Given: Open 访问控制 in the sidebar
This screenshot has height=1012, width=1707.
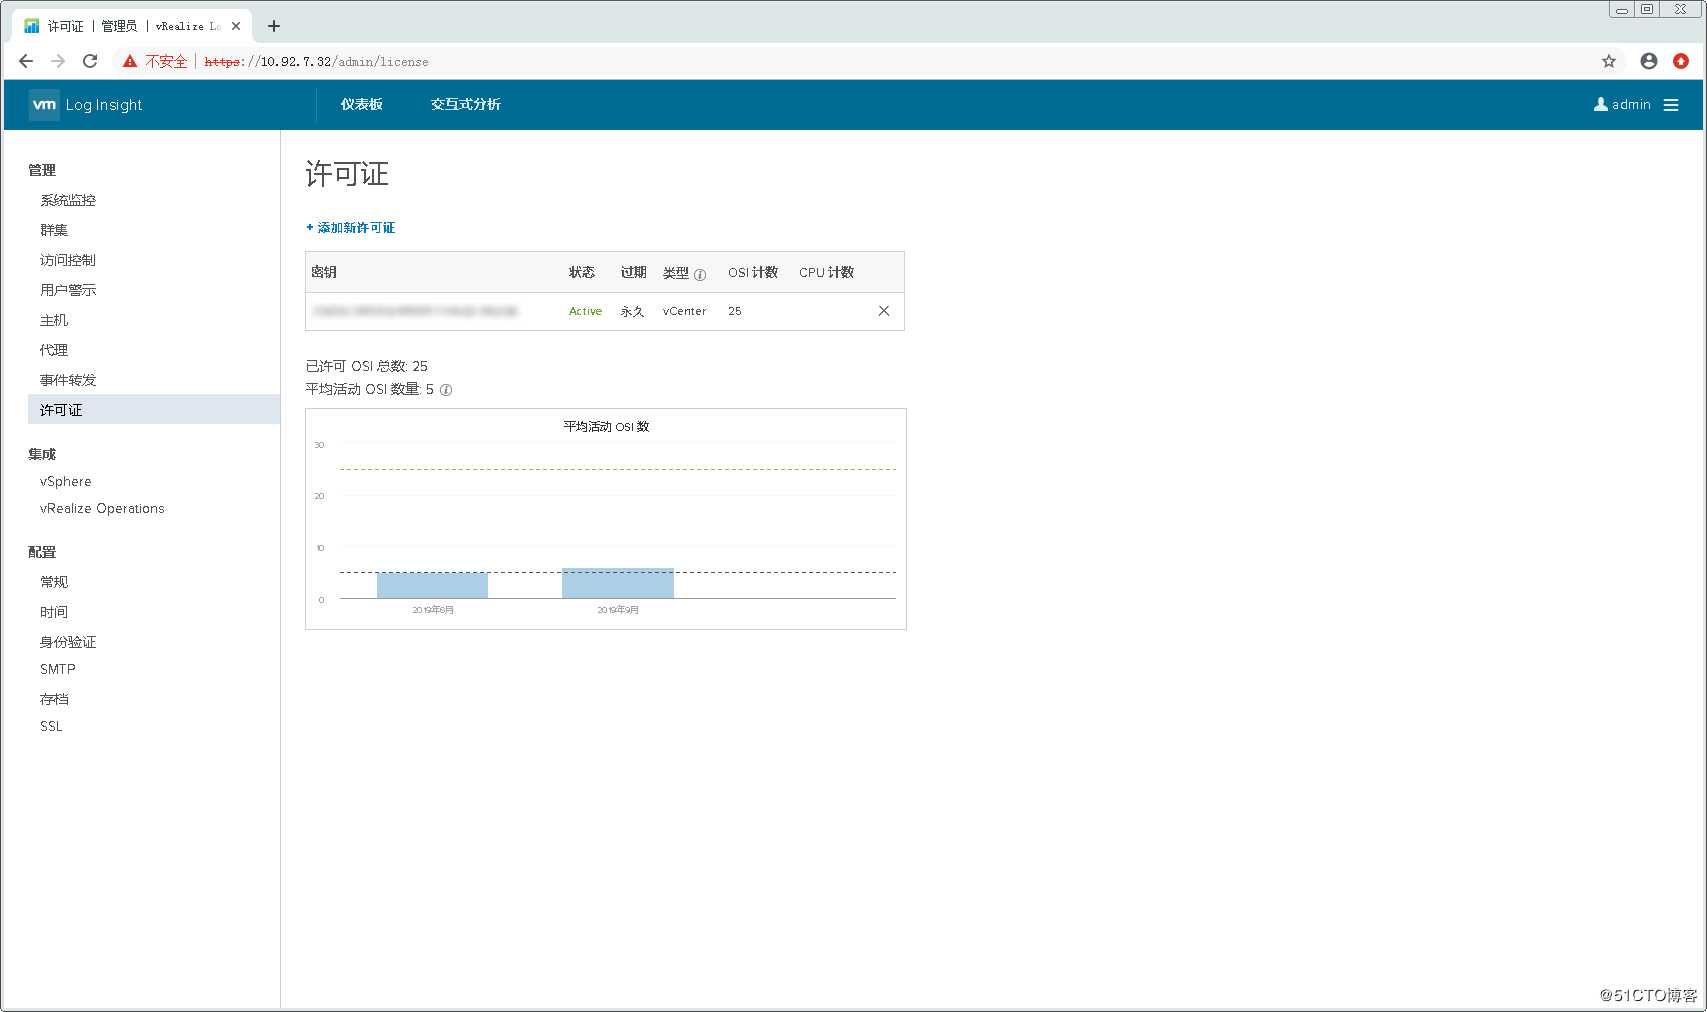Looking at the screenshot, I should pyautogui.click(x=68, y=260).
